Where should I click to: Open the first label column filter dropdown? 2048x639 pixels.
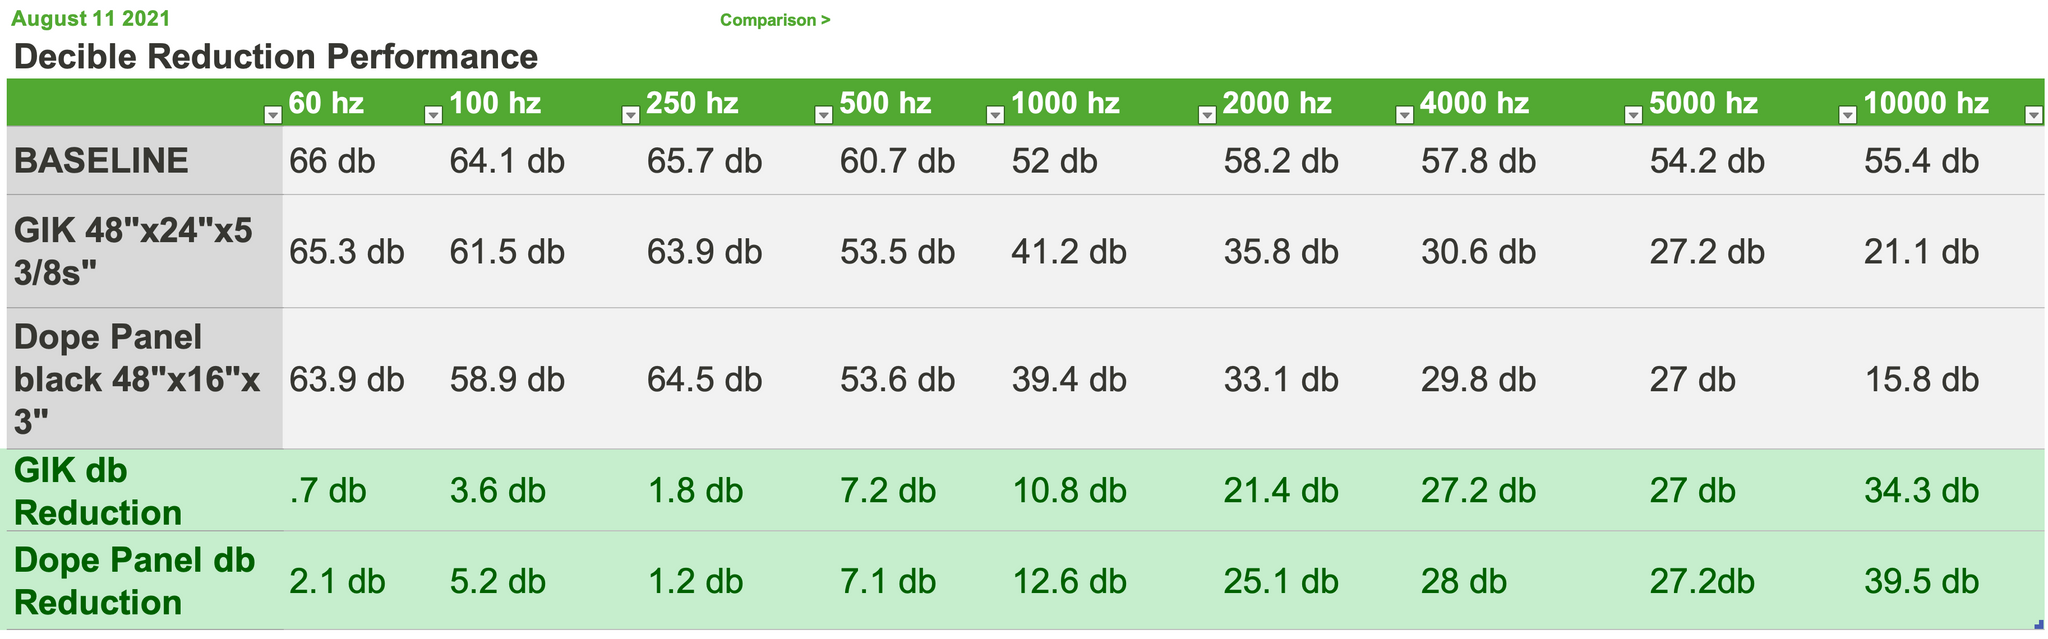[272, 115]
